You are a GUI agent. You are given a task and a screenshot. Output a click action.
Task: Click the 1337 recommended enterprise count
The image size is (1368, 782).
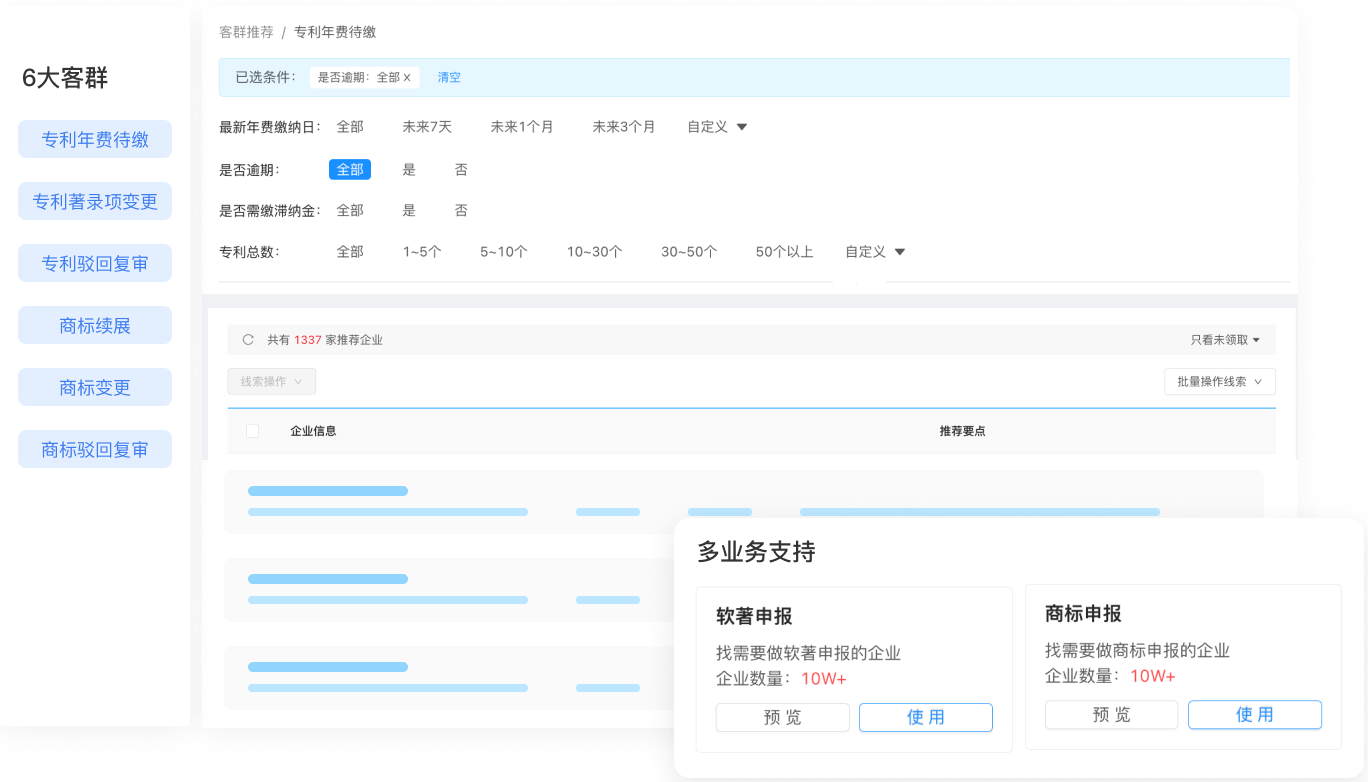click(308, 340)
